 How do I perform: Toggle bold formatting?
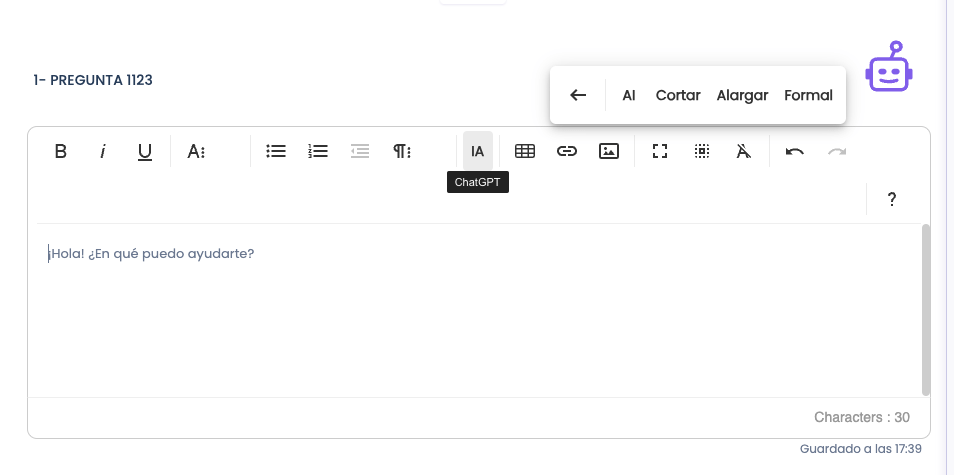click(60, 151)
